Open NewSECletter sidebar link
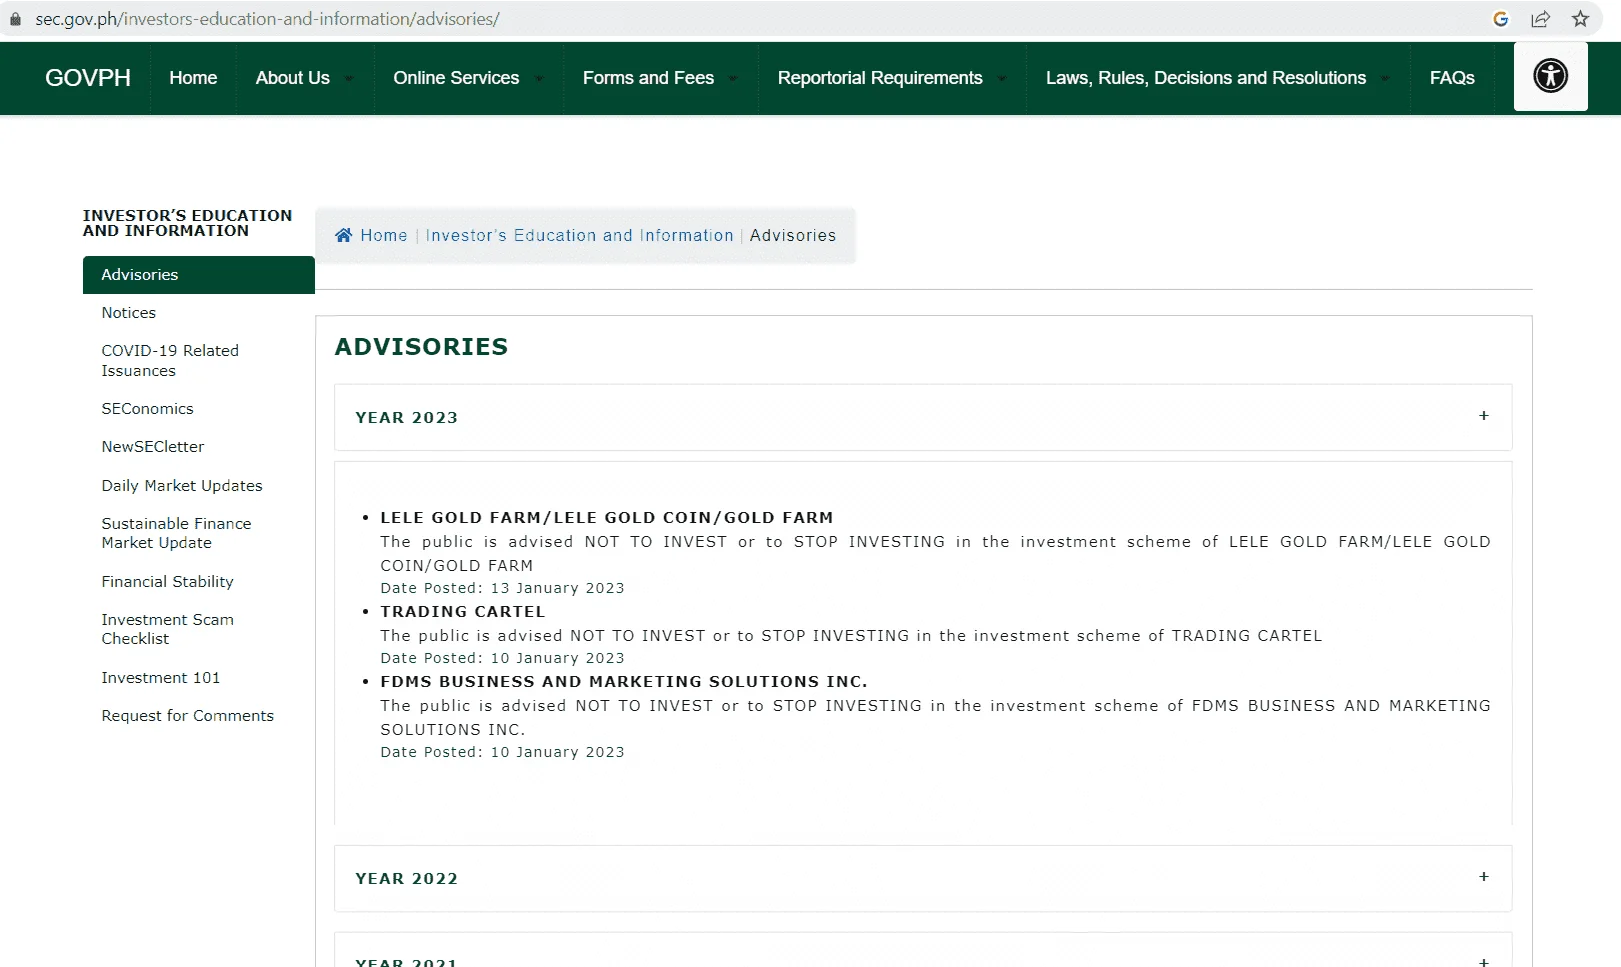 click(153, 447)
